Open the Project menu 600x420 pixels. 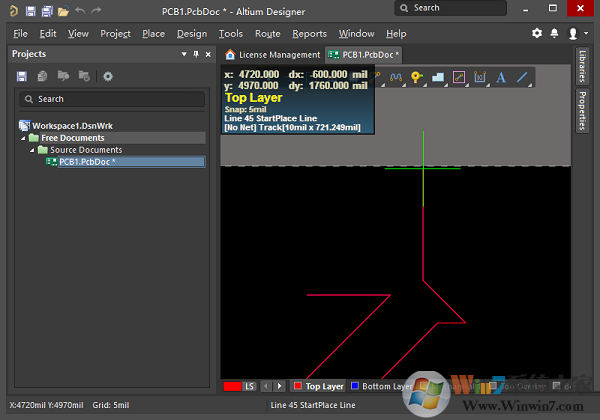pos(115,34)
